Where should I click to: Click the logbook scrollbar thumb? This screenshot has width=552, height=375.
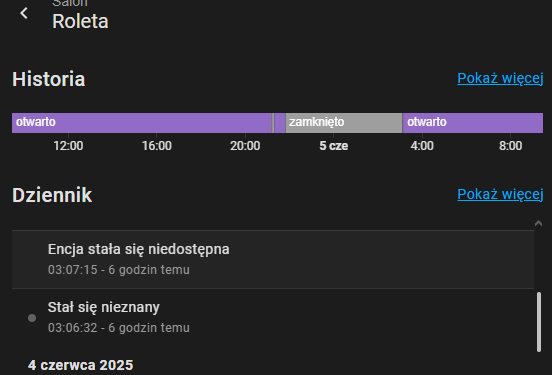click(539, 322)
